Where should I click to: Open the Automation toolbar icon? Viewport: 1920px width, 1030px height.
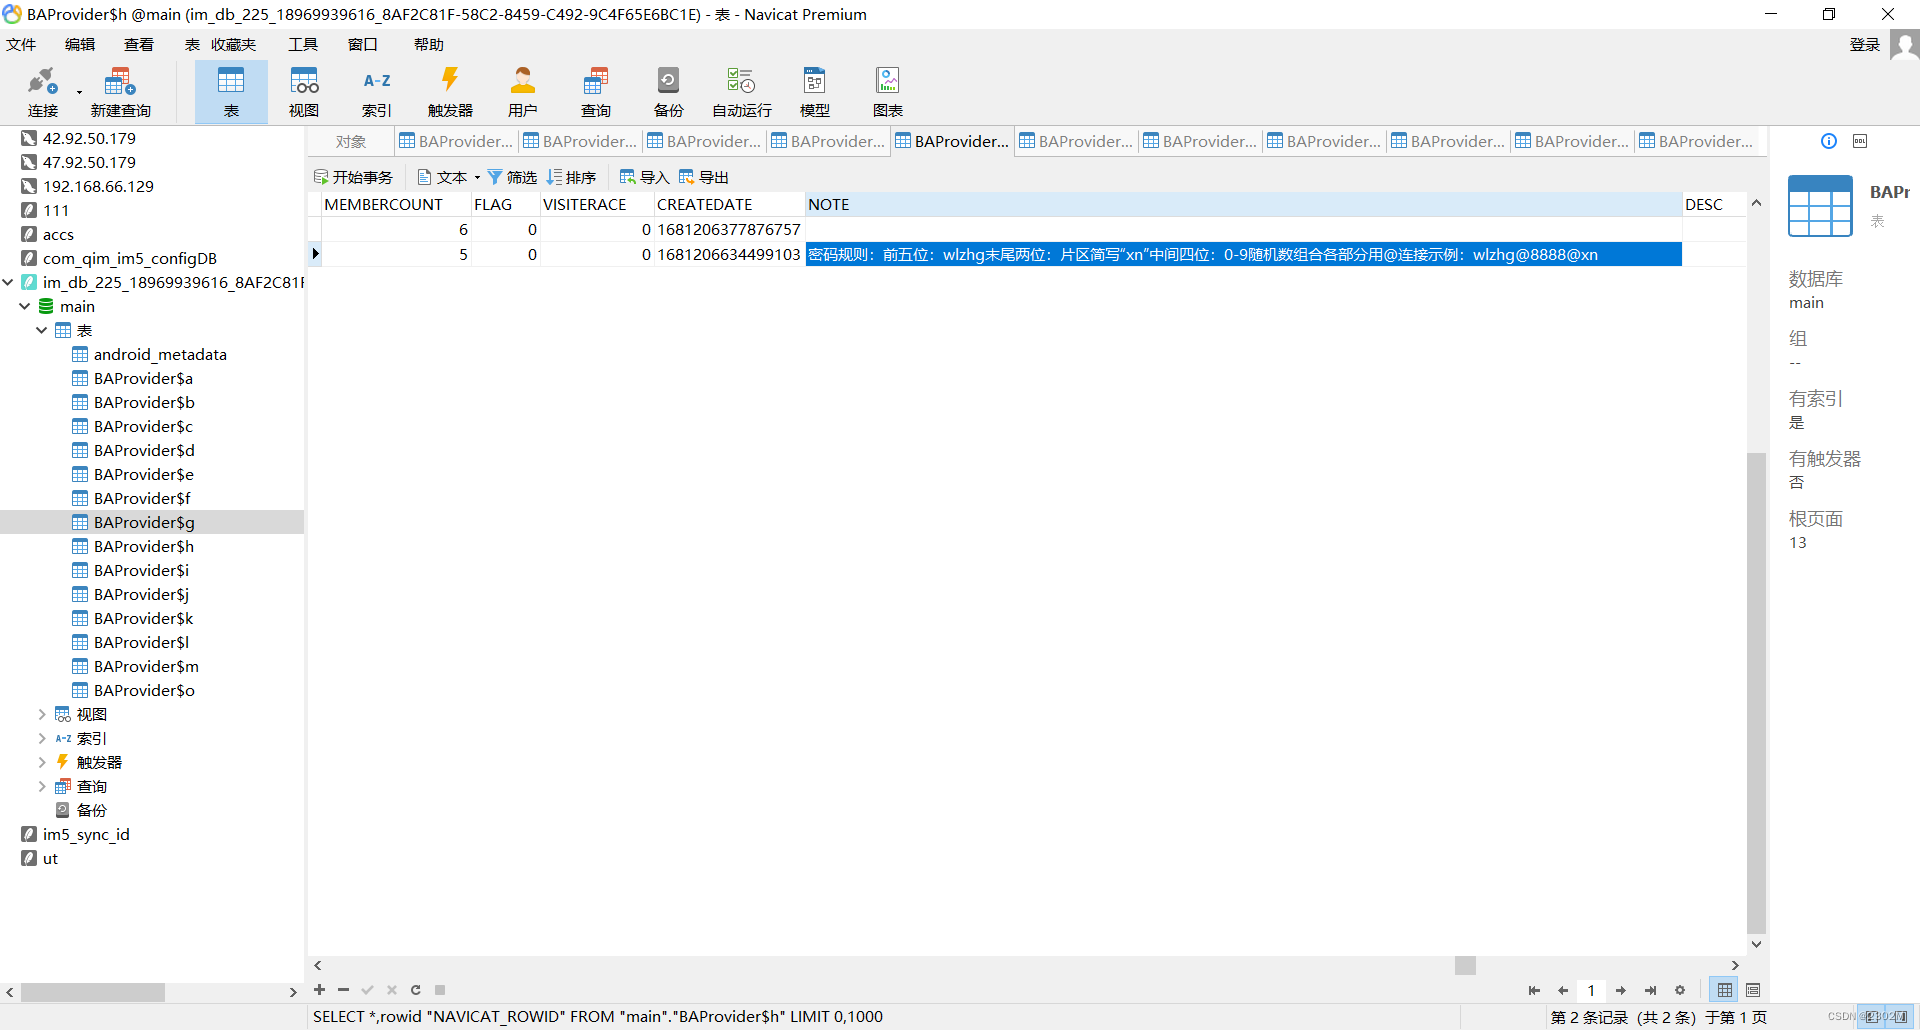(x=742, y=92)
